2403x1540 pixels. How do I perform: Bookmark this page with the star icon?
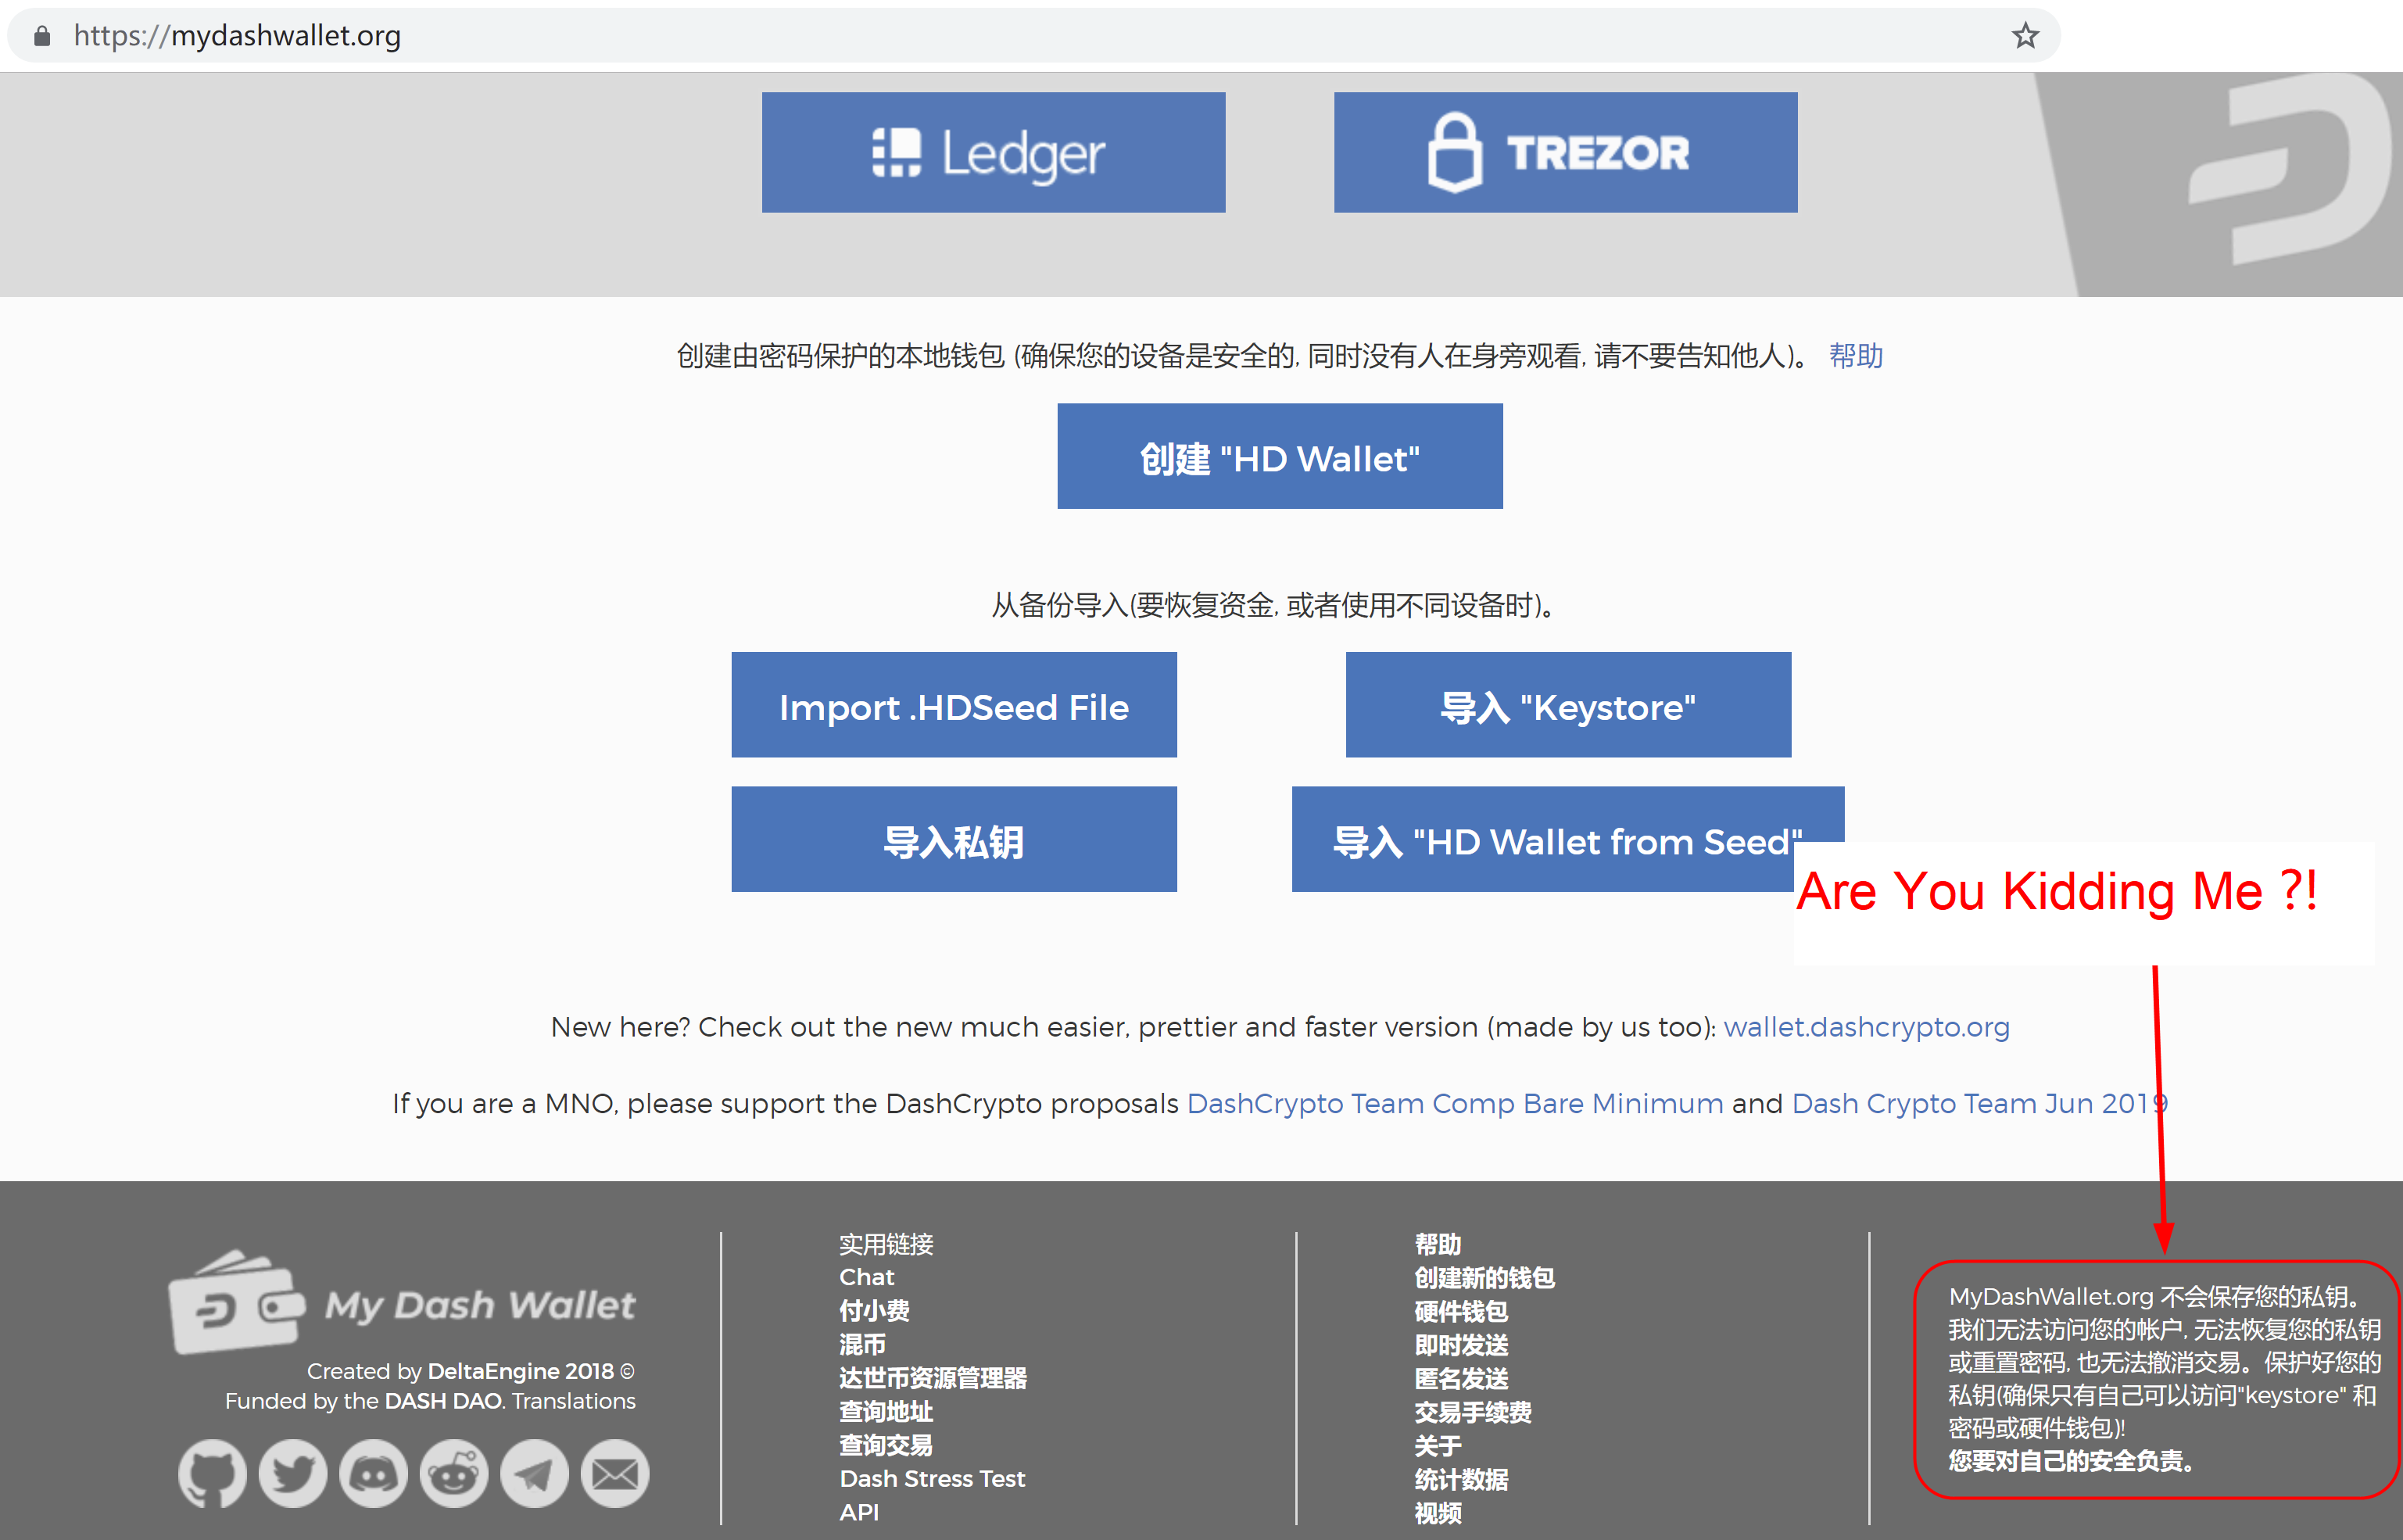pyautogui.click(x=2025, y=36)
